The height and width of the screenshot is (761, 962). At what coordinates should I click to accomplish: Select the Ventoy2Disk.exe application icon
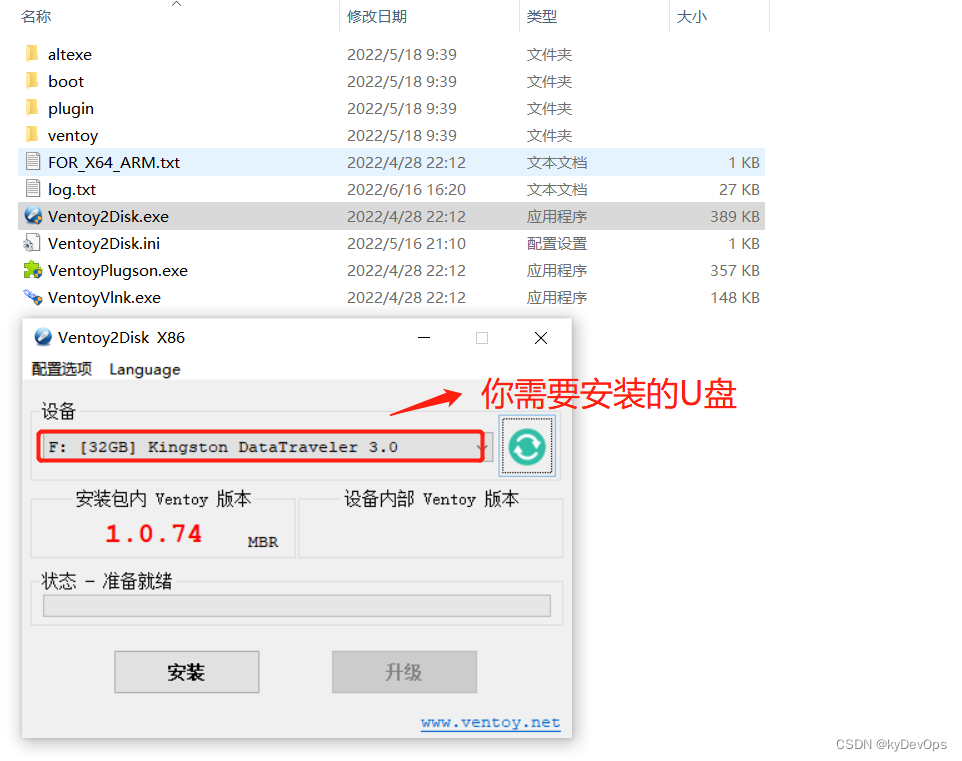pyautogui.click(x=32, y=216)
